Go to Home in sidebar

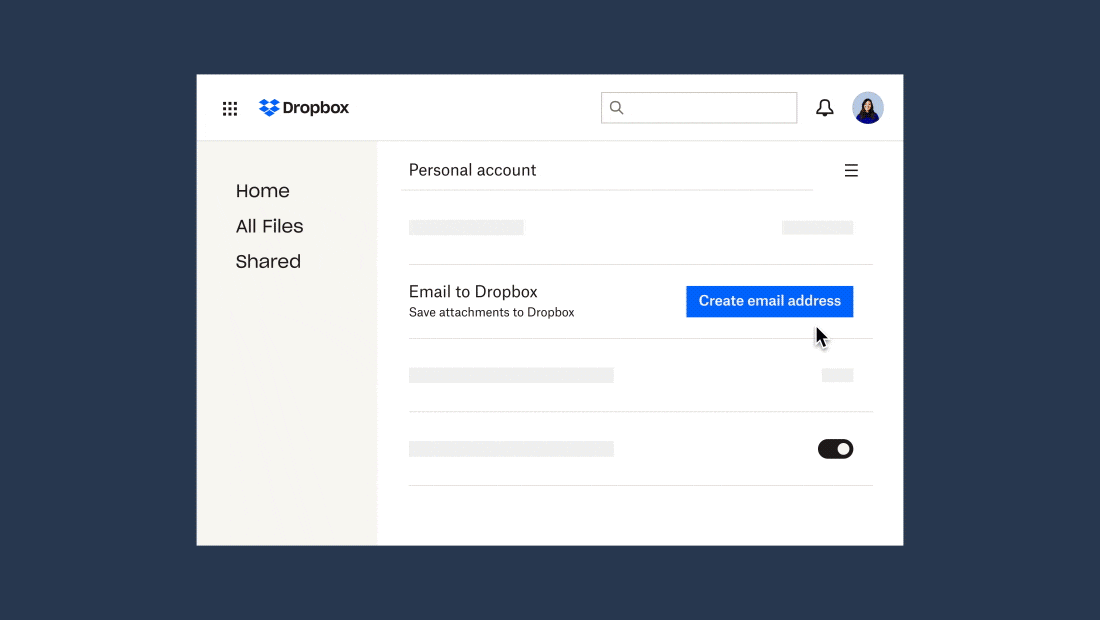tap(262, 191)
